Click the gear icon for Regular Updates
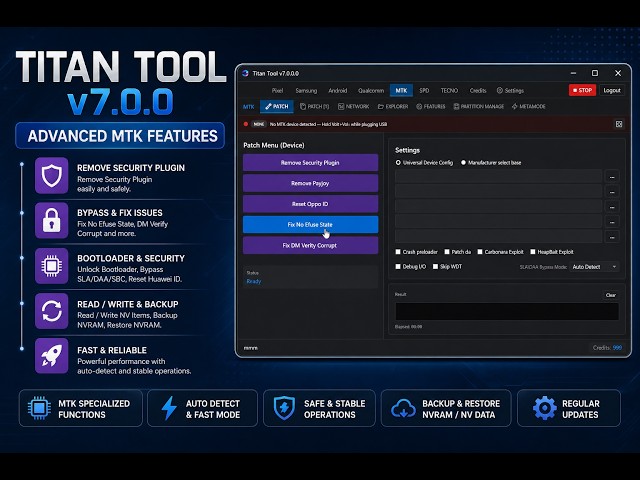Viewport: 640px width, 480px height. [x=544, y=408]
